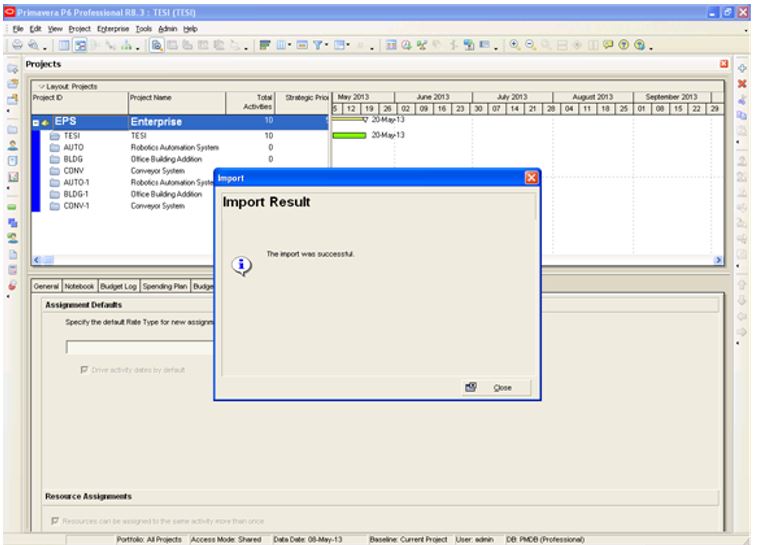Switch to the Notebook tab
This screenshot has width=759, height=545.
[x=85, y=285]
